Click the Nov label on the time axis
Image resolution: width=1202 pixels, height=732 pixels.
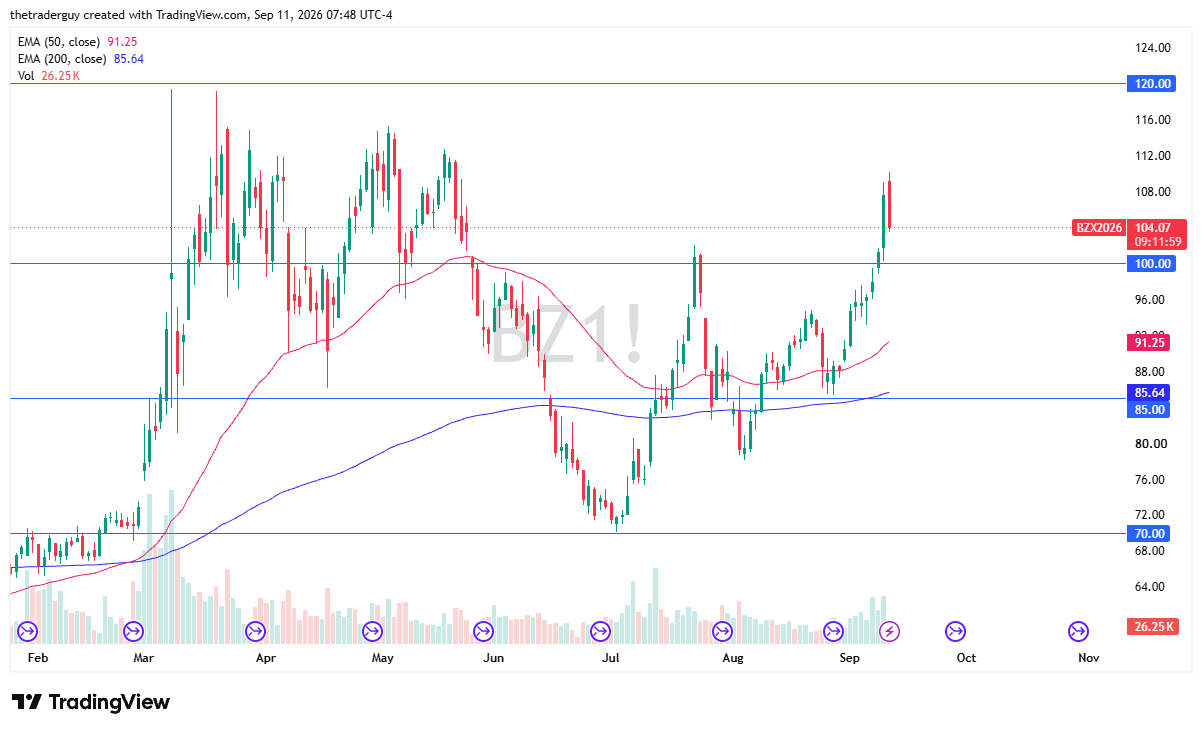(1089, 658)
